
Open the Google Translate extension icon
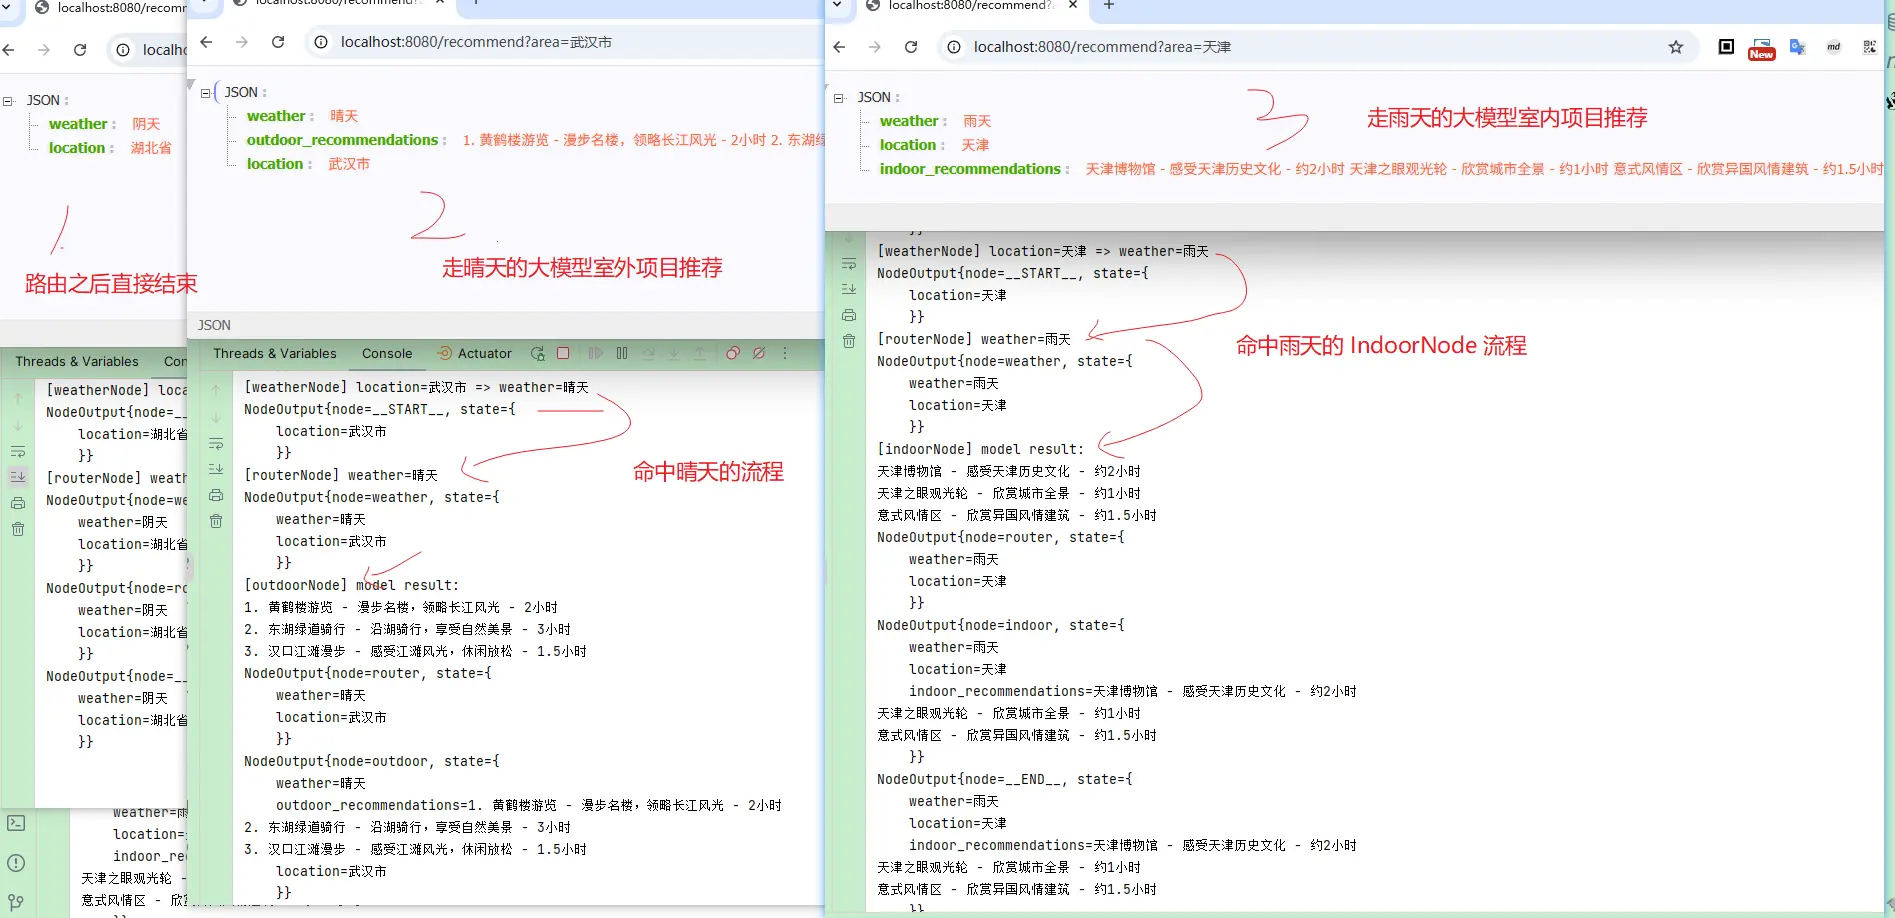(1797, 47)
